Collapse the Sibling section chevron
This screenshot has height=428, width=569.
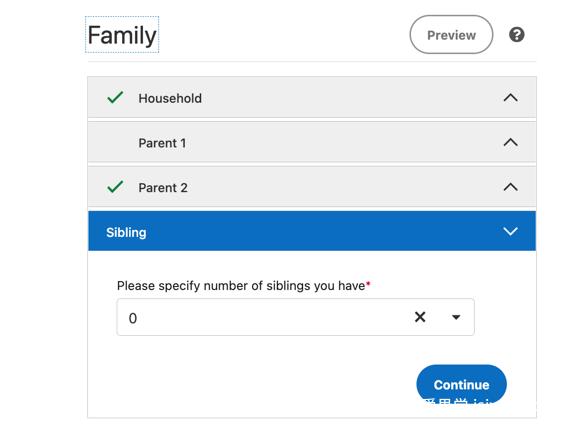pos(510,232)
